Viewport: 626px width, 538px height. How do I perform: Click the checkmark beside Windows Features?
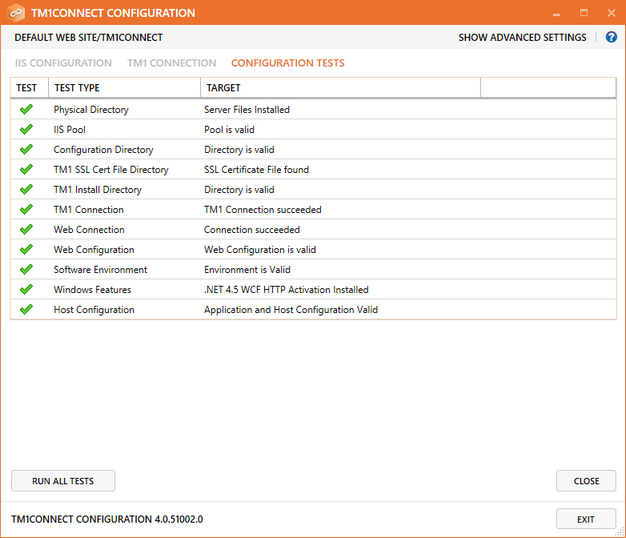(26, 289)
